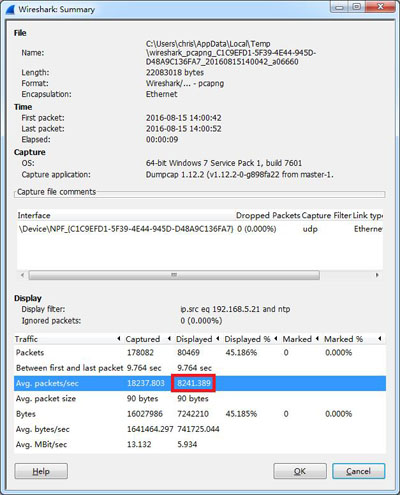The width and height of the screenshot is (400, 495).
Task: Select the \Device\NPF interface row
Action: (x=200, y=229)
